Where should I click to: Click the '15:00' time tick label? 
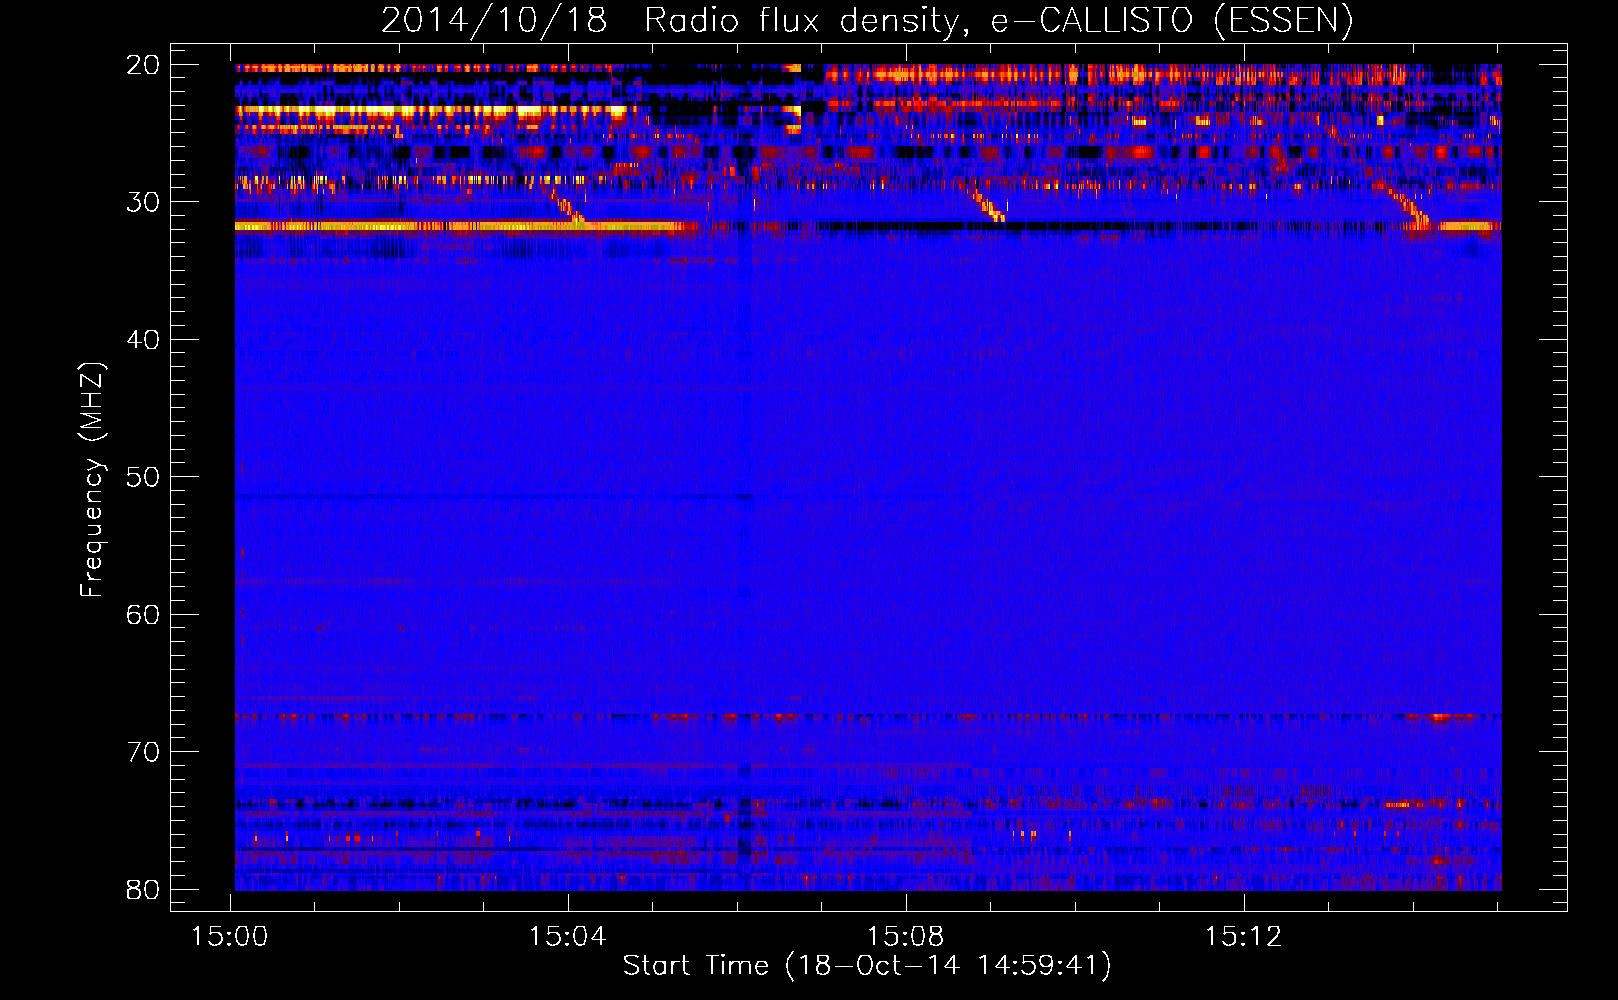[x=230, y=937]
